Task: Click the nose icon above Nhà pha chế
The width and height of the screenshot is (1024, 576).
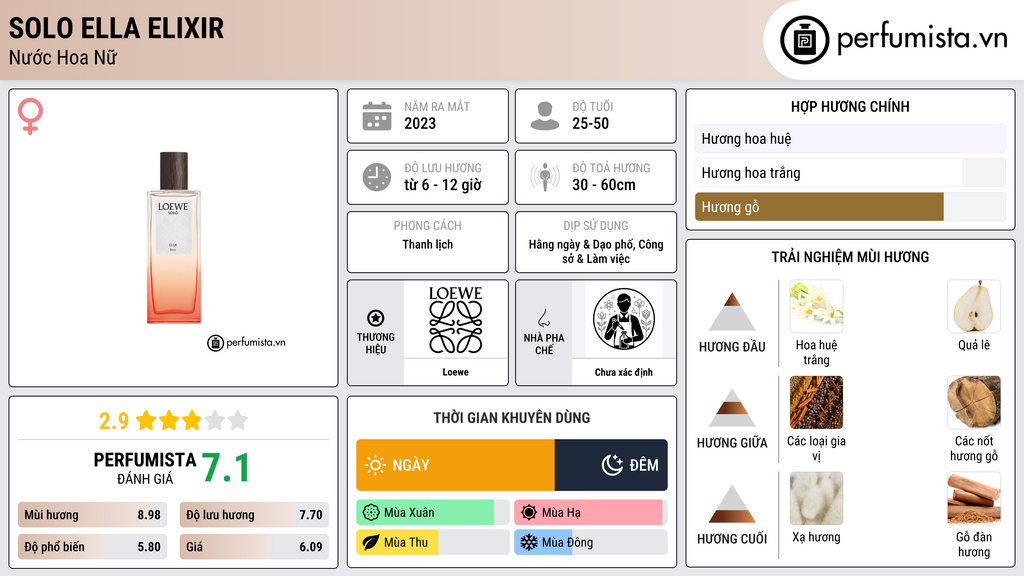Action: point(543,318)
